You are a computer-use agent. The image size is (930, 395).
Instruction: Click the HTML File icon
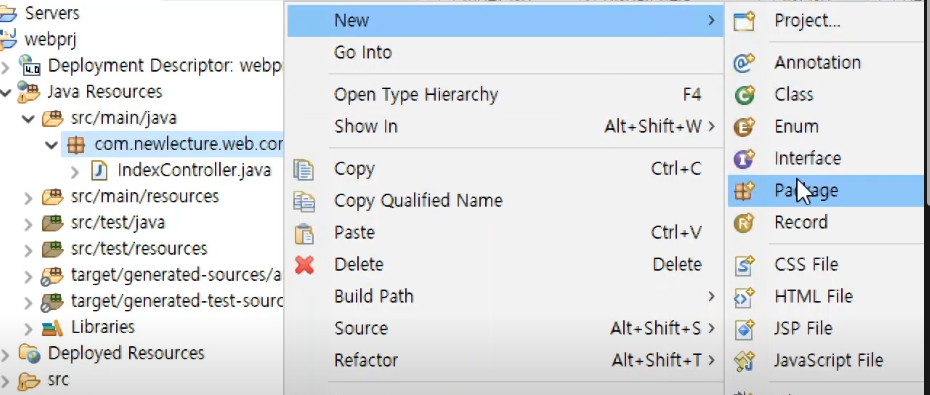pos(744,297)
